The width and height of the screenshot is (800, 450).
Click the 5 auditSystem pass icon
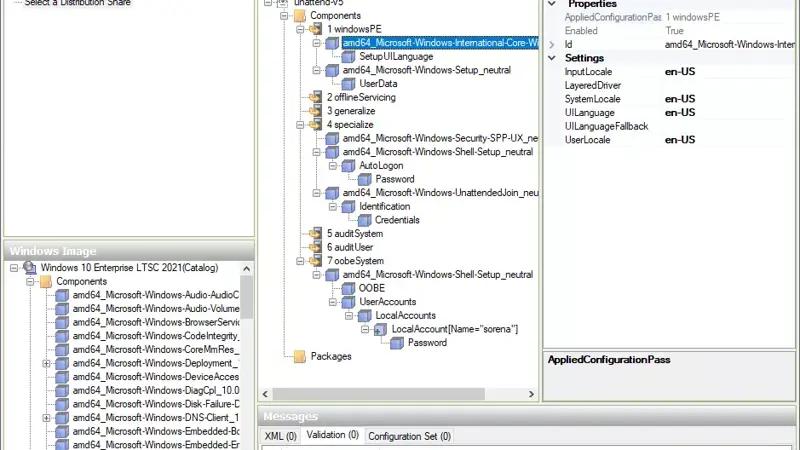316,234
